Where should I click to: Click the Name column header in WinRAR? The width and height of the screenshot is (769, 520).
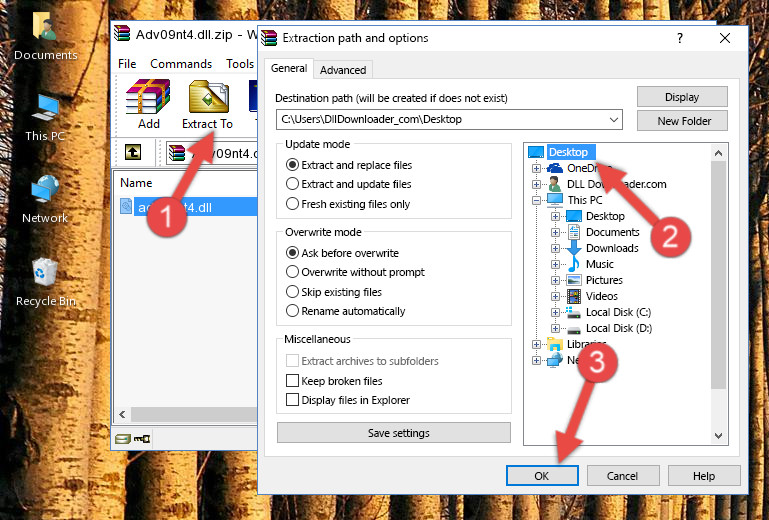(136, 183)
